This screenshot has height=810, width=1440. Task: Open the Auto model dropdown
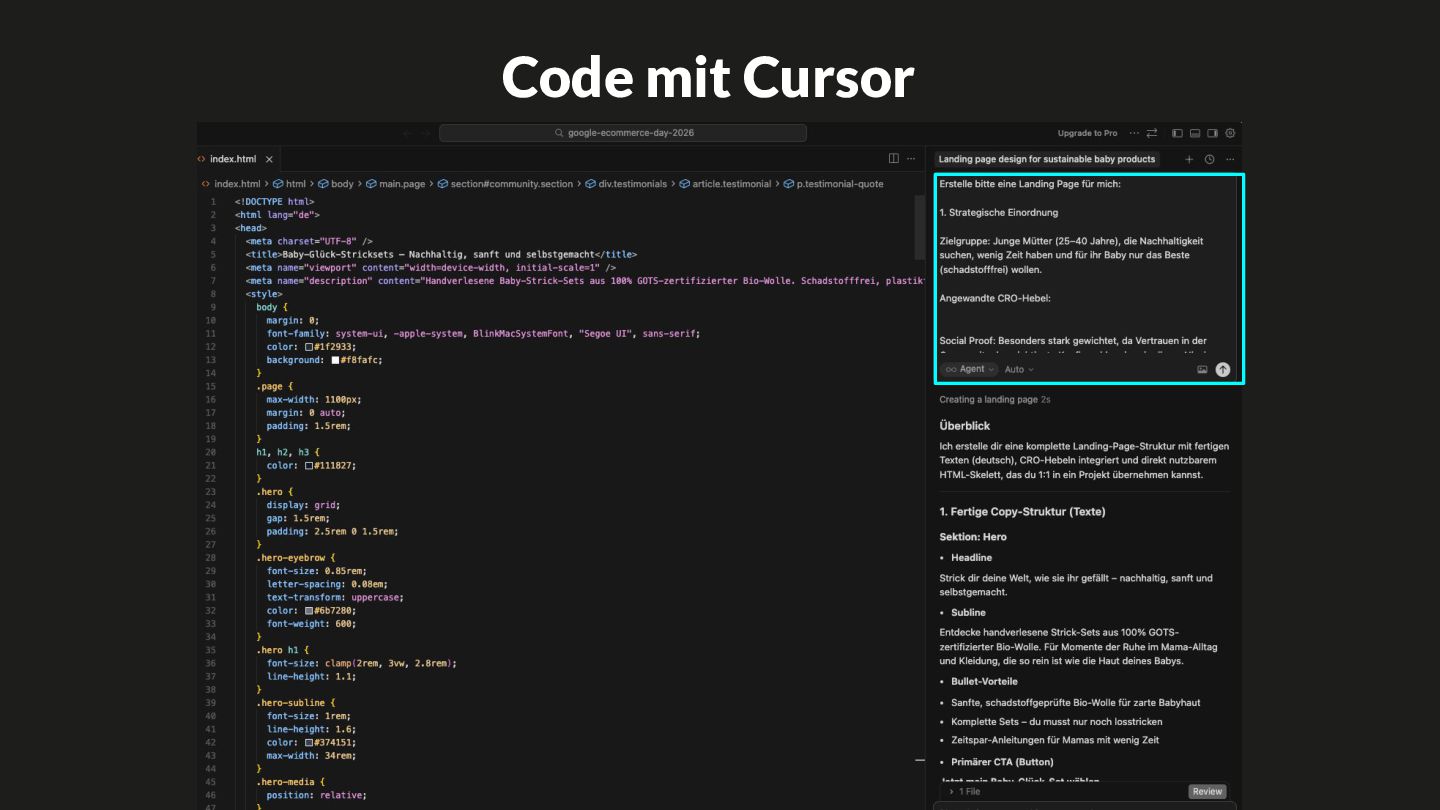click(1019, 369)
